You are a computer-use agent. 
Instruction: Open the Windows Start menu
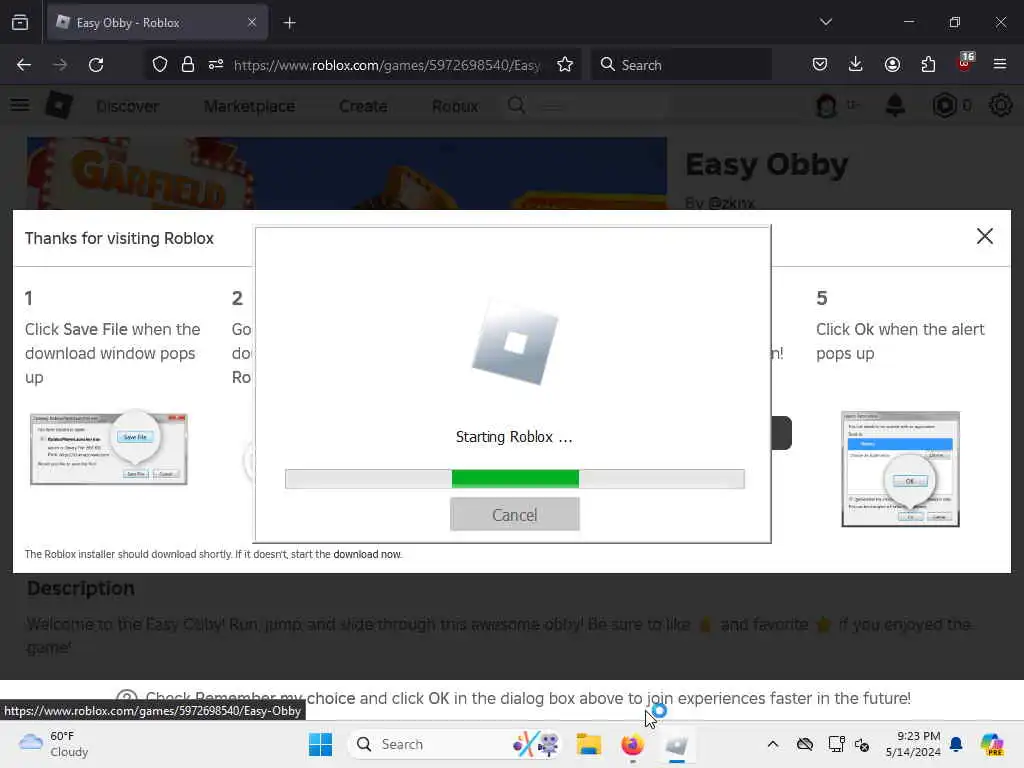pyautogui.click(x=320, y=744)
